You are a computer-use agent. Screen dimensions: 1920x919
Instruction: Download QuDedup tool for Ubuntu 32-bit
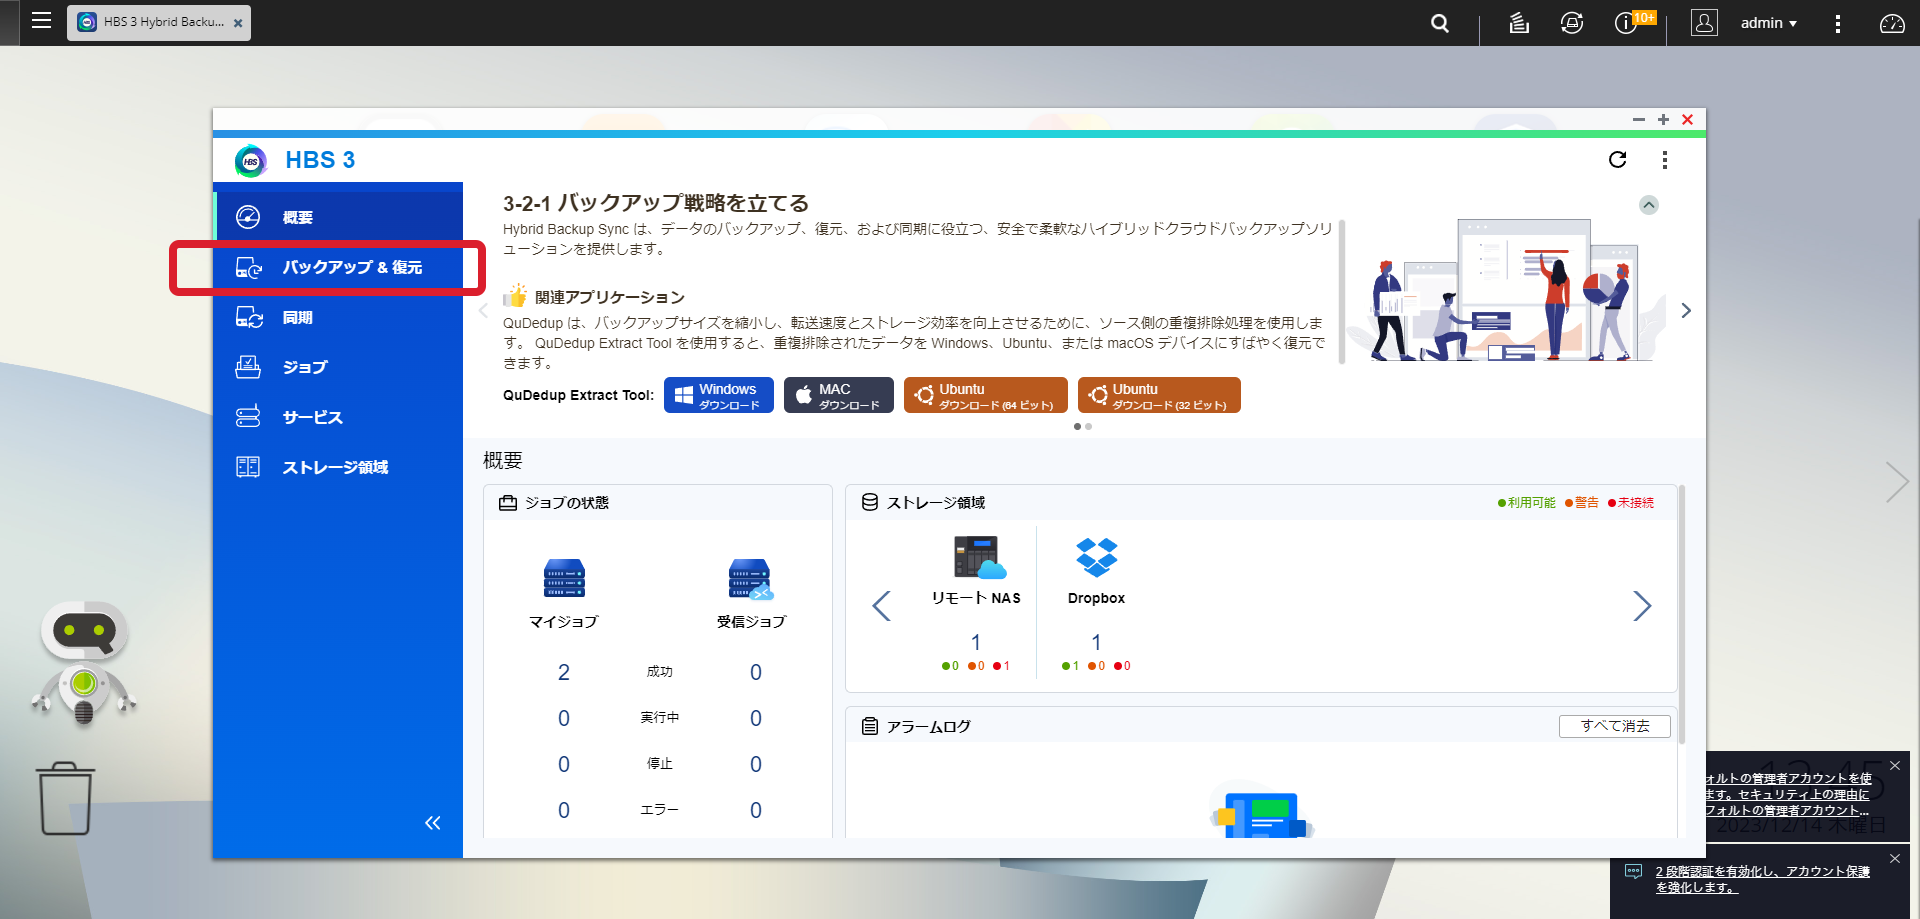[1159, 395]
